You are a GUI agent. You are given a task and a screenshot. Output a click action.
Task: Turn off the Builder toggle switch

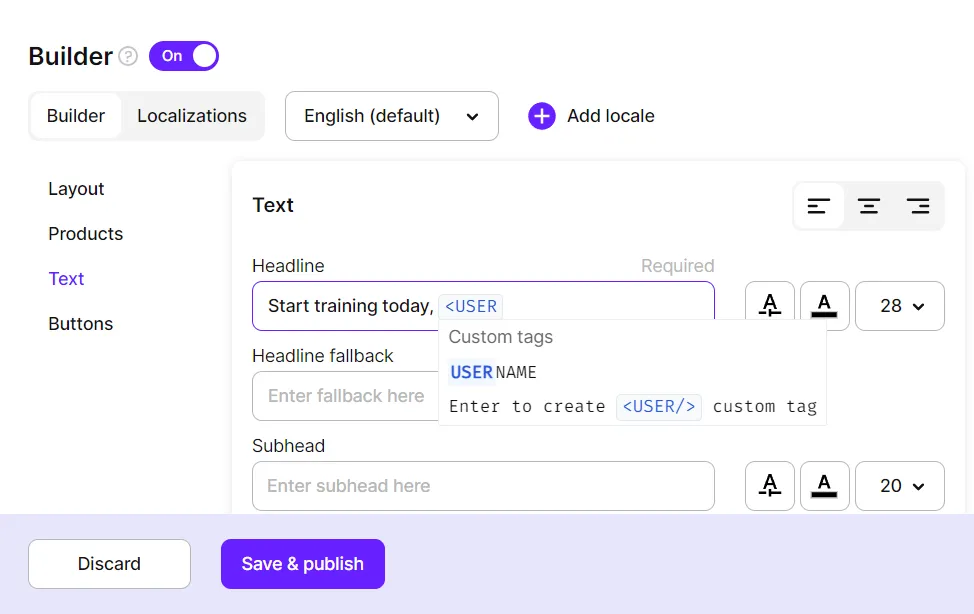click(x=184, y=56)
